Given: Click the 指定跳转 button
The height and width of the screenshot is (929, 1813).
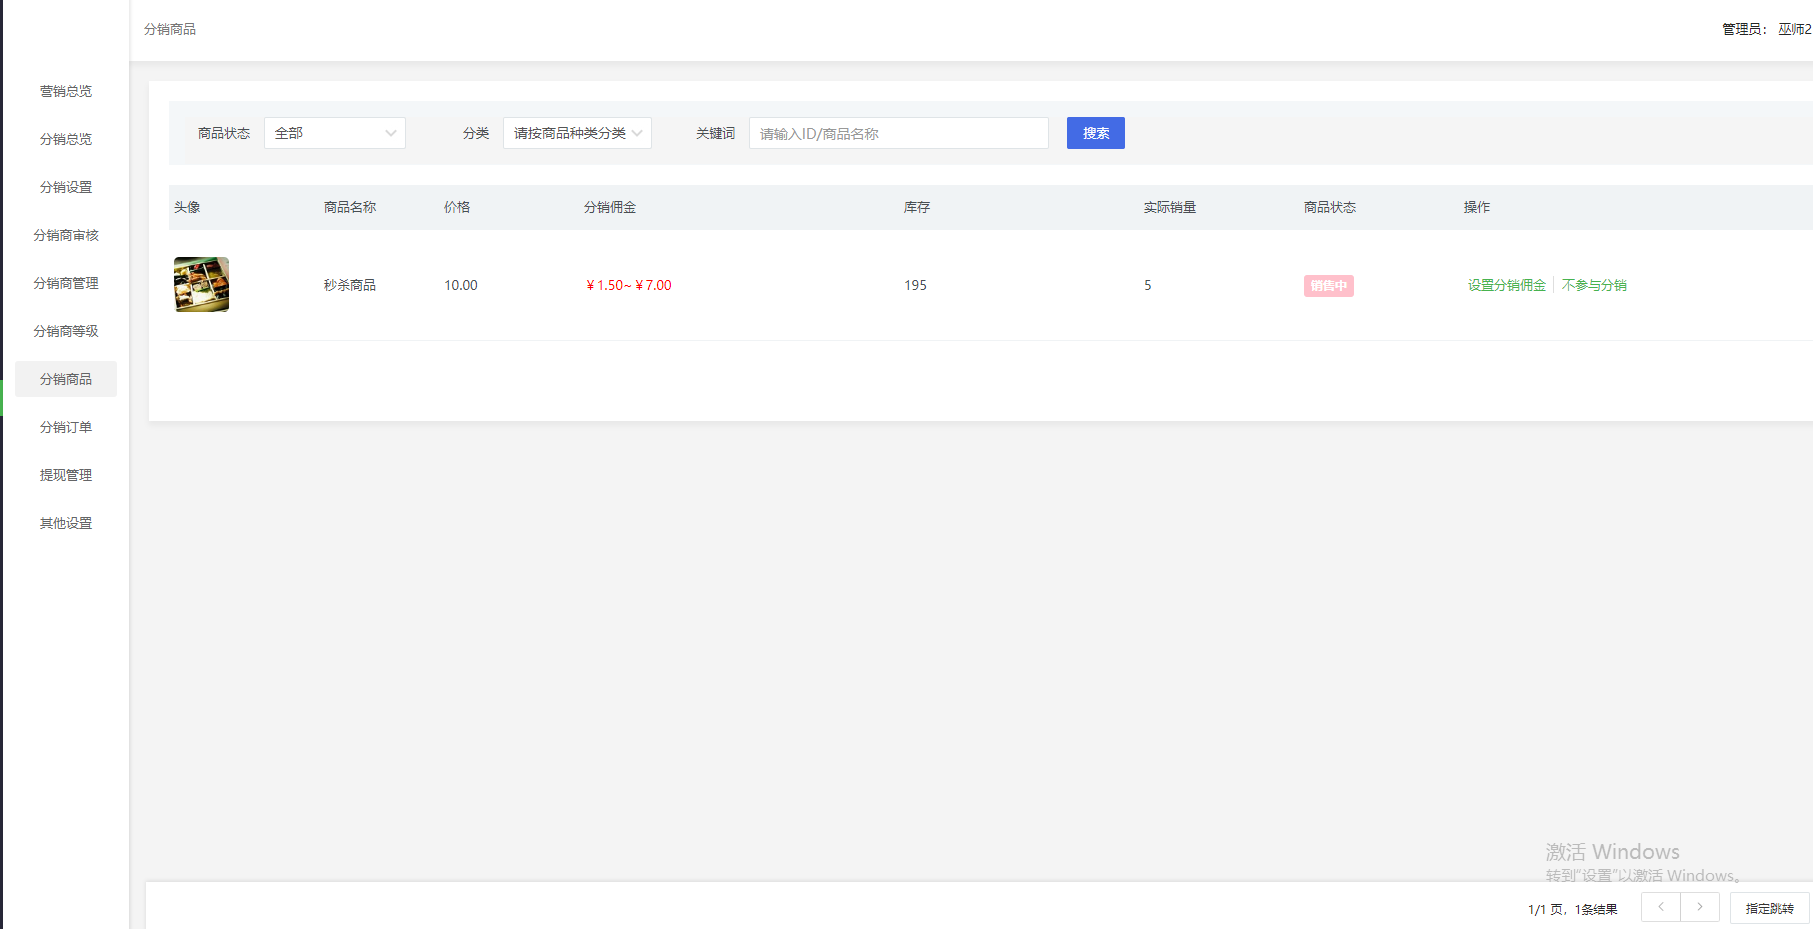Looking at the screenshot, I should 1769,908.
